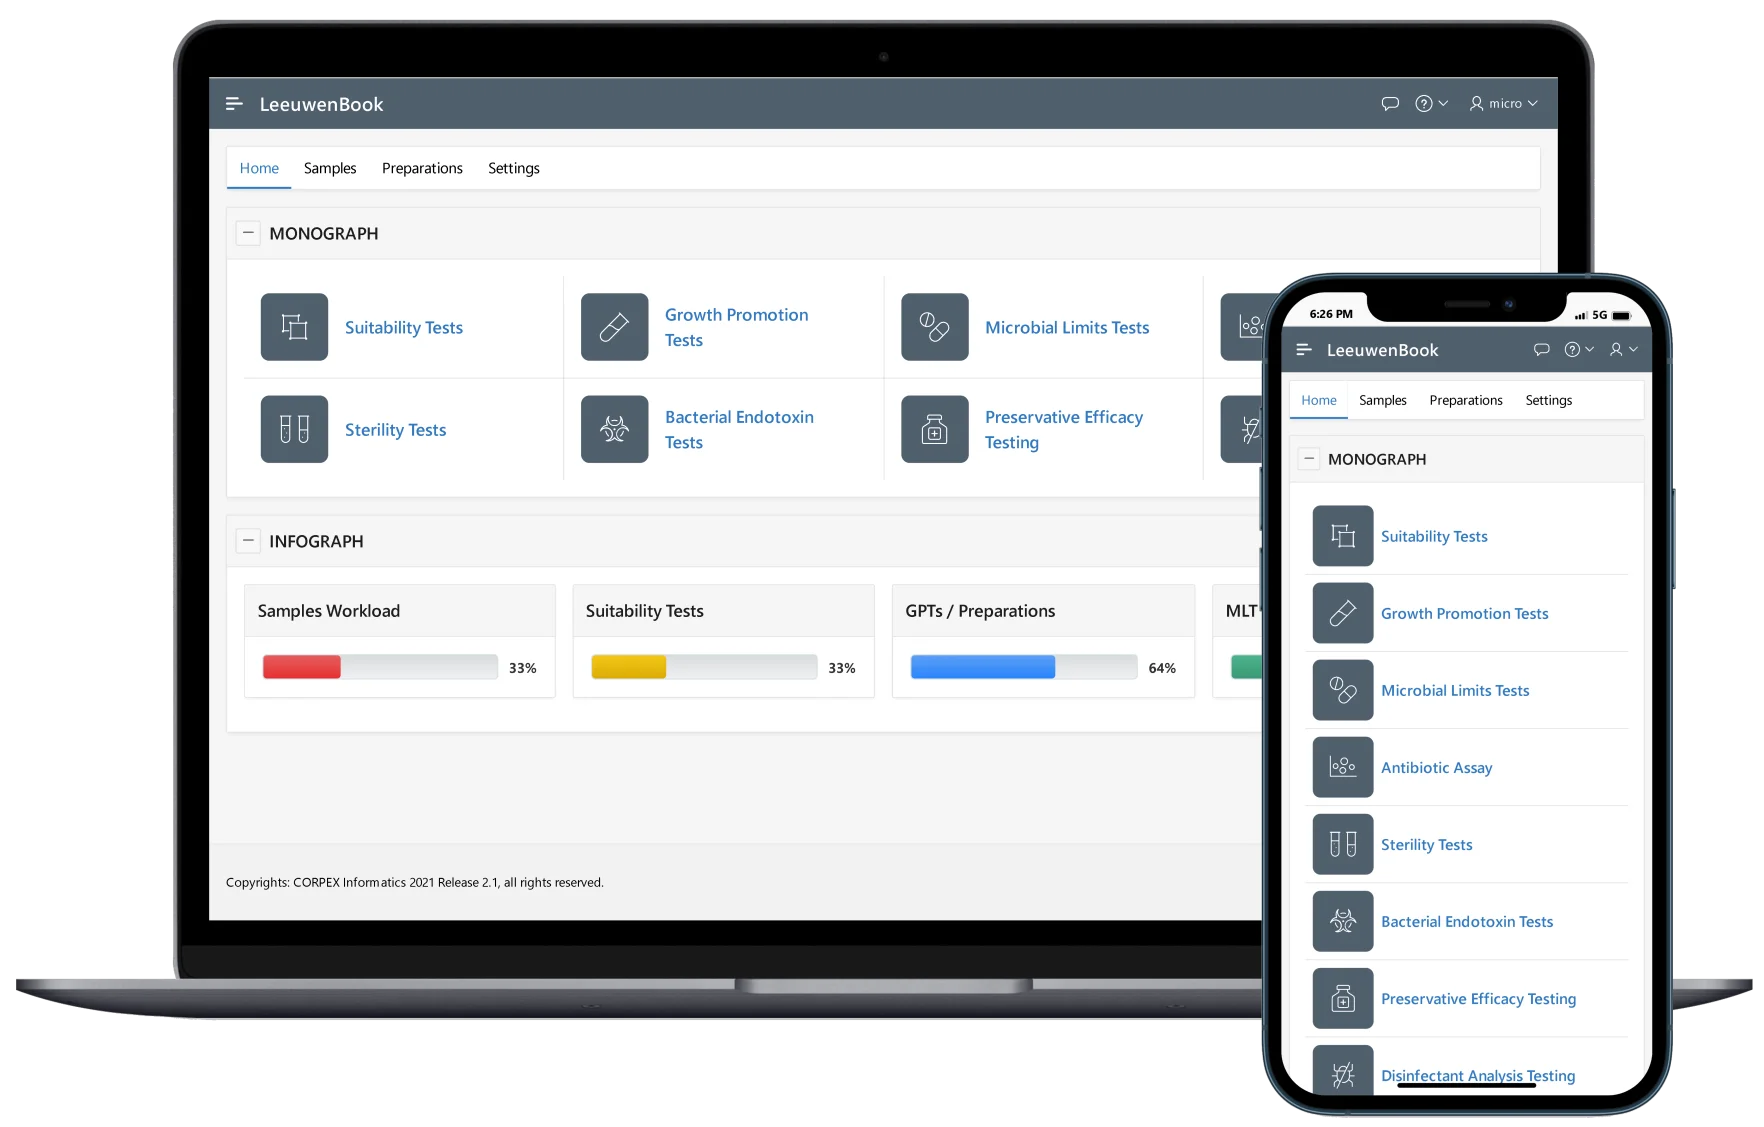The image size is (1764, 1127).
Task: Open Microbial Limits Tests via its pills icon
Action: (x=933, y=327)
